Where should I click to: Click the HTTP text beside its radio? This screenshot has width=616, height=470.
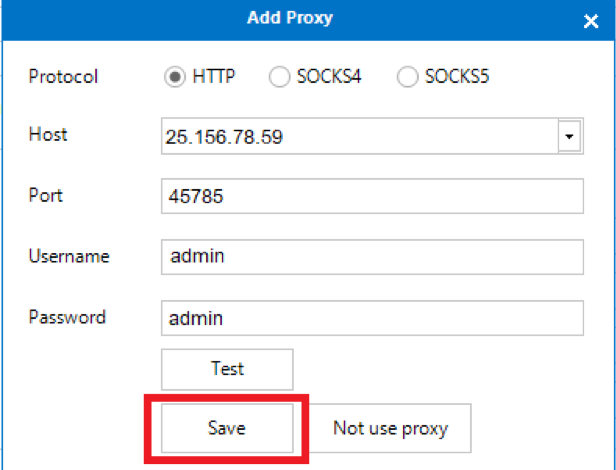(214, 77)
